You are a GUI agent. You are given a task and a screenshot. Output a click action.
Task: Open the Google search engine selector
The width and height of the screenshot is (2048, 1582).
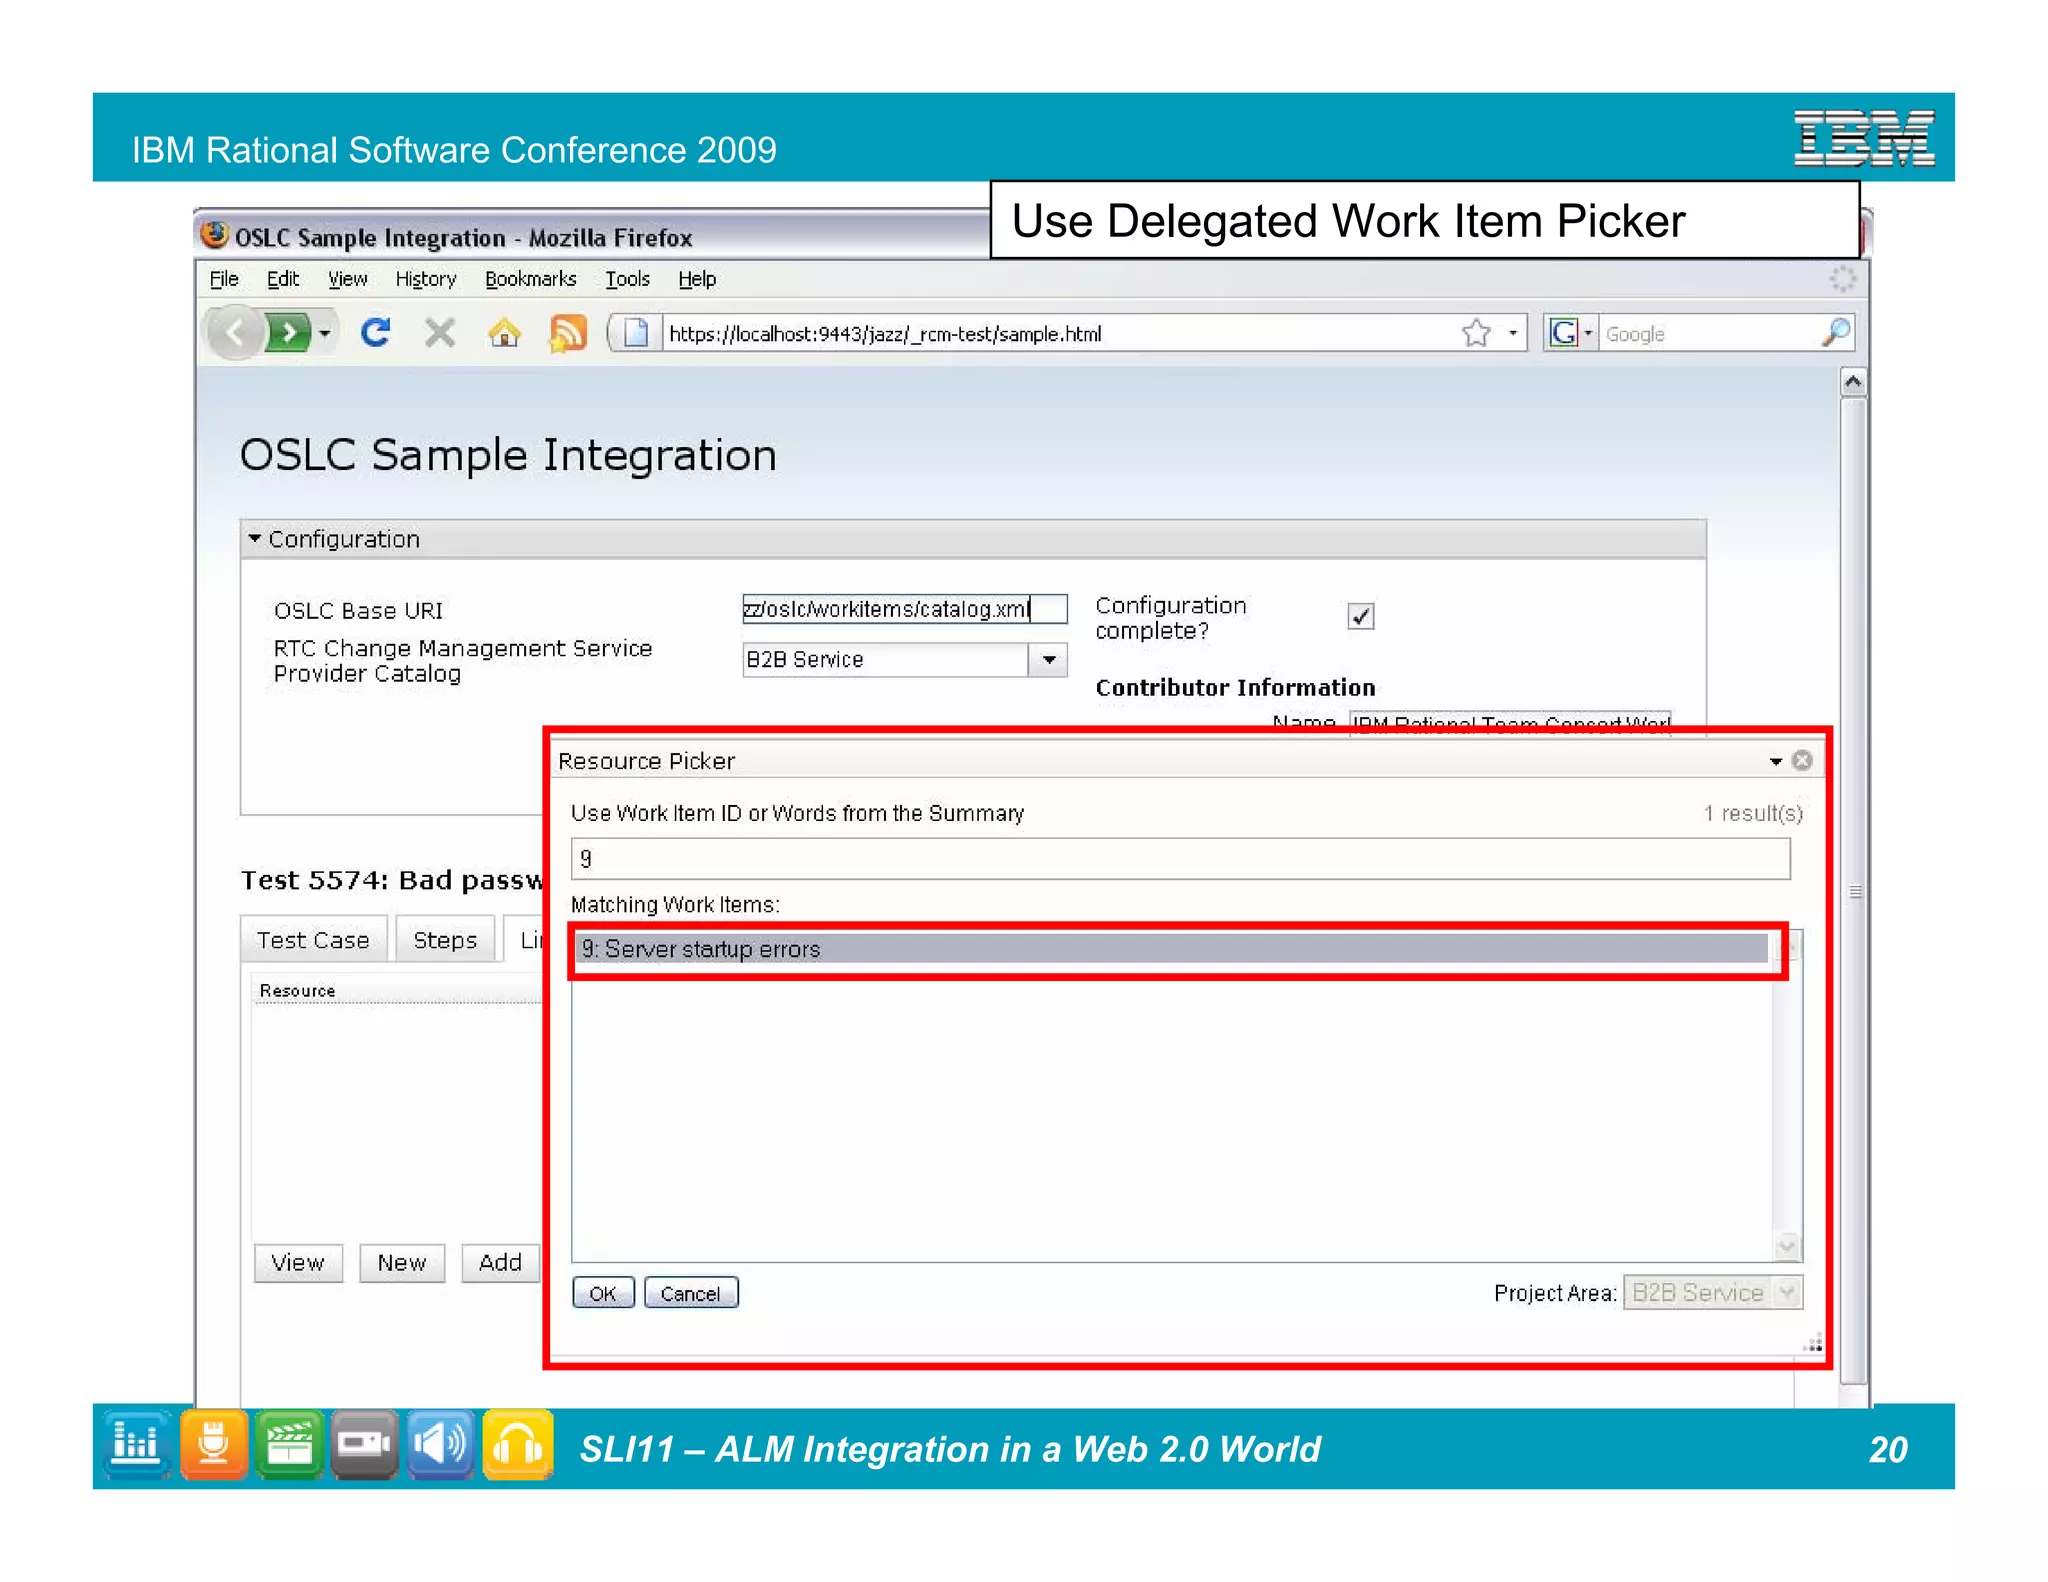click(x=1570, y=333)
